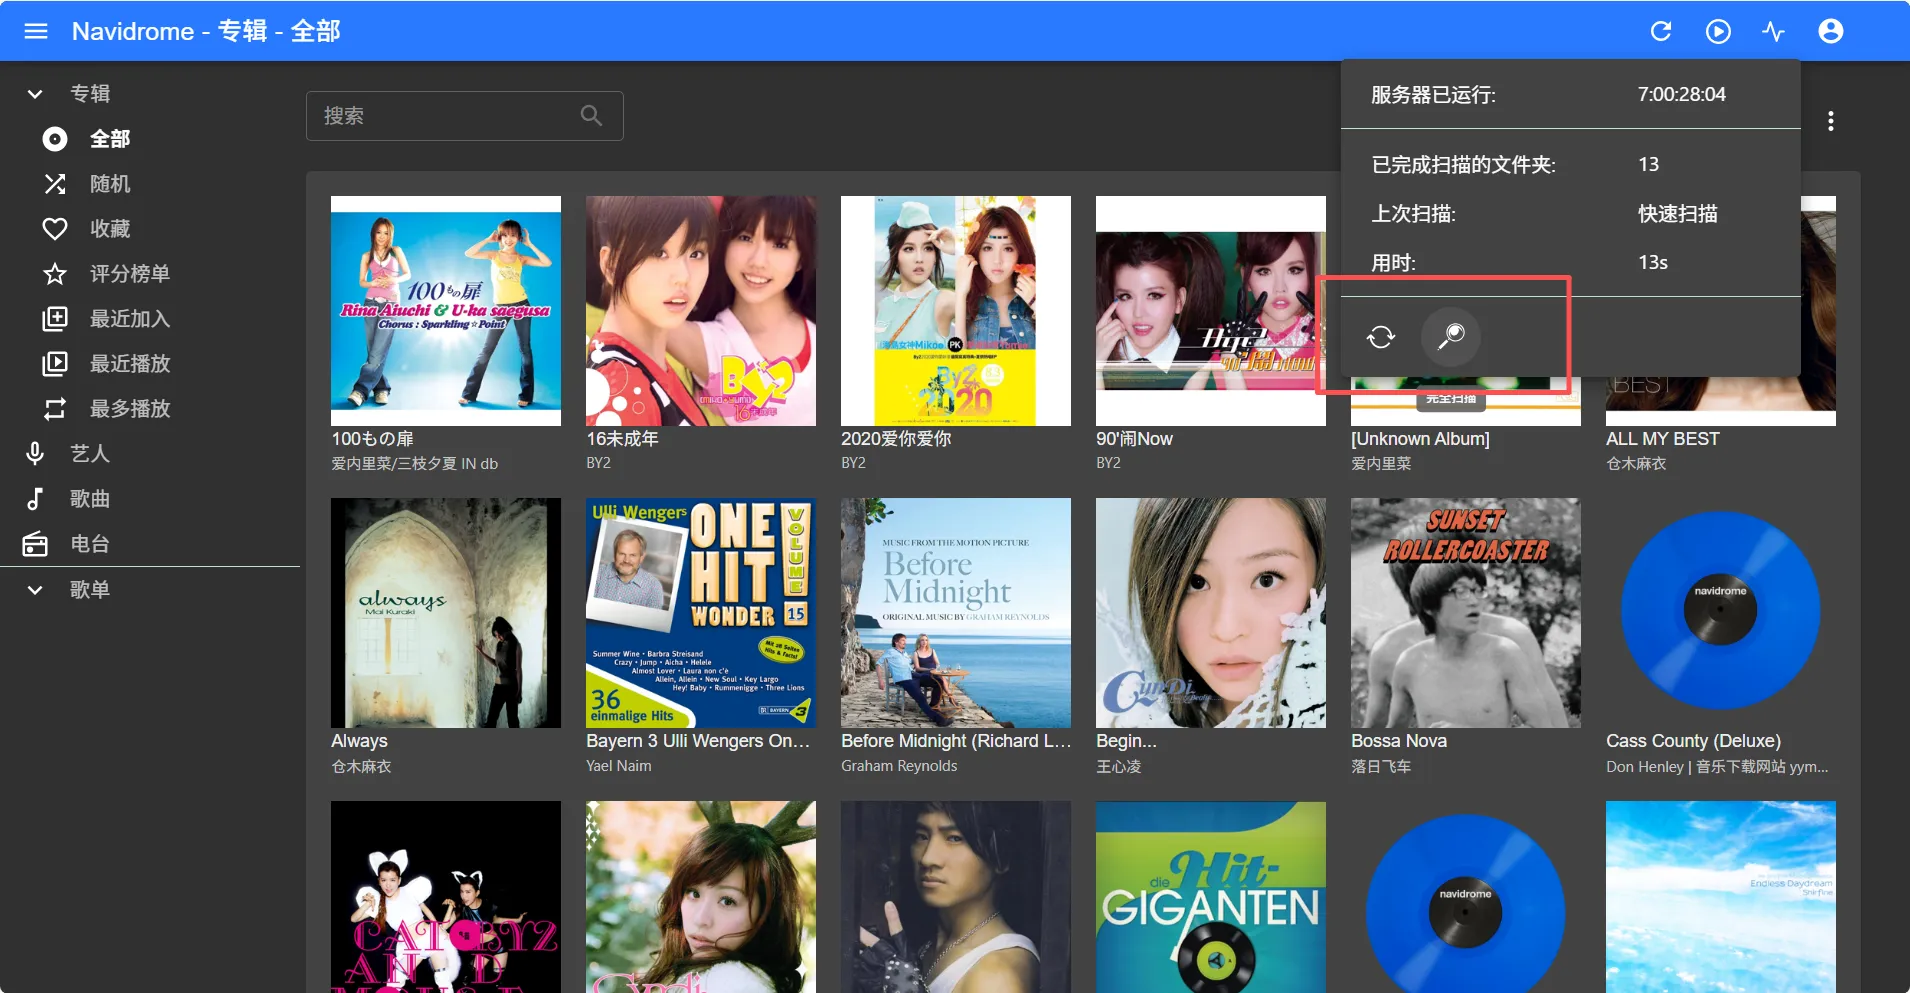The height and width of the screenshot is (993, 1910).
Task: Click artist Graham Reynolds under Before Midnight
Action: pyautogui.click(x=899, y=766)
